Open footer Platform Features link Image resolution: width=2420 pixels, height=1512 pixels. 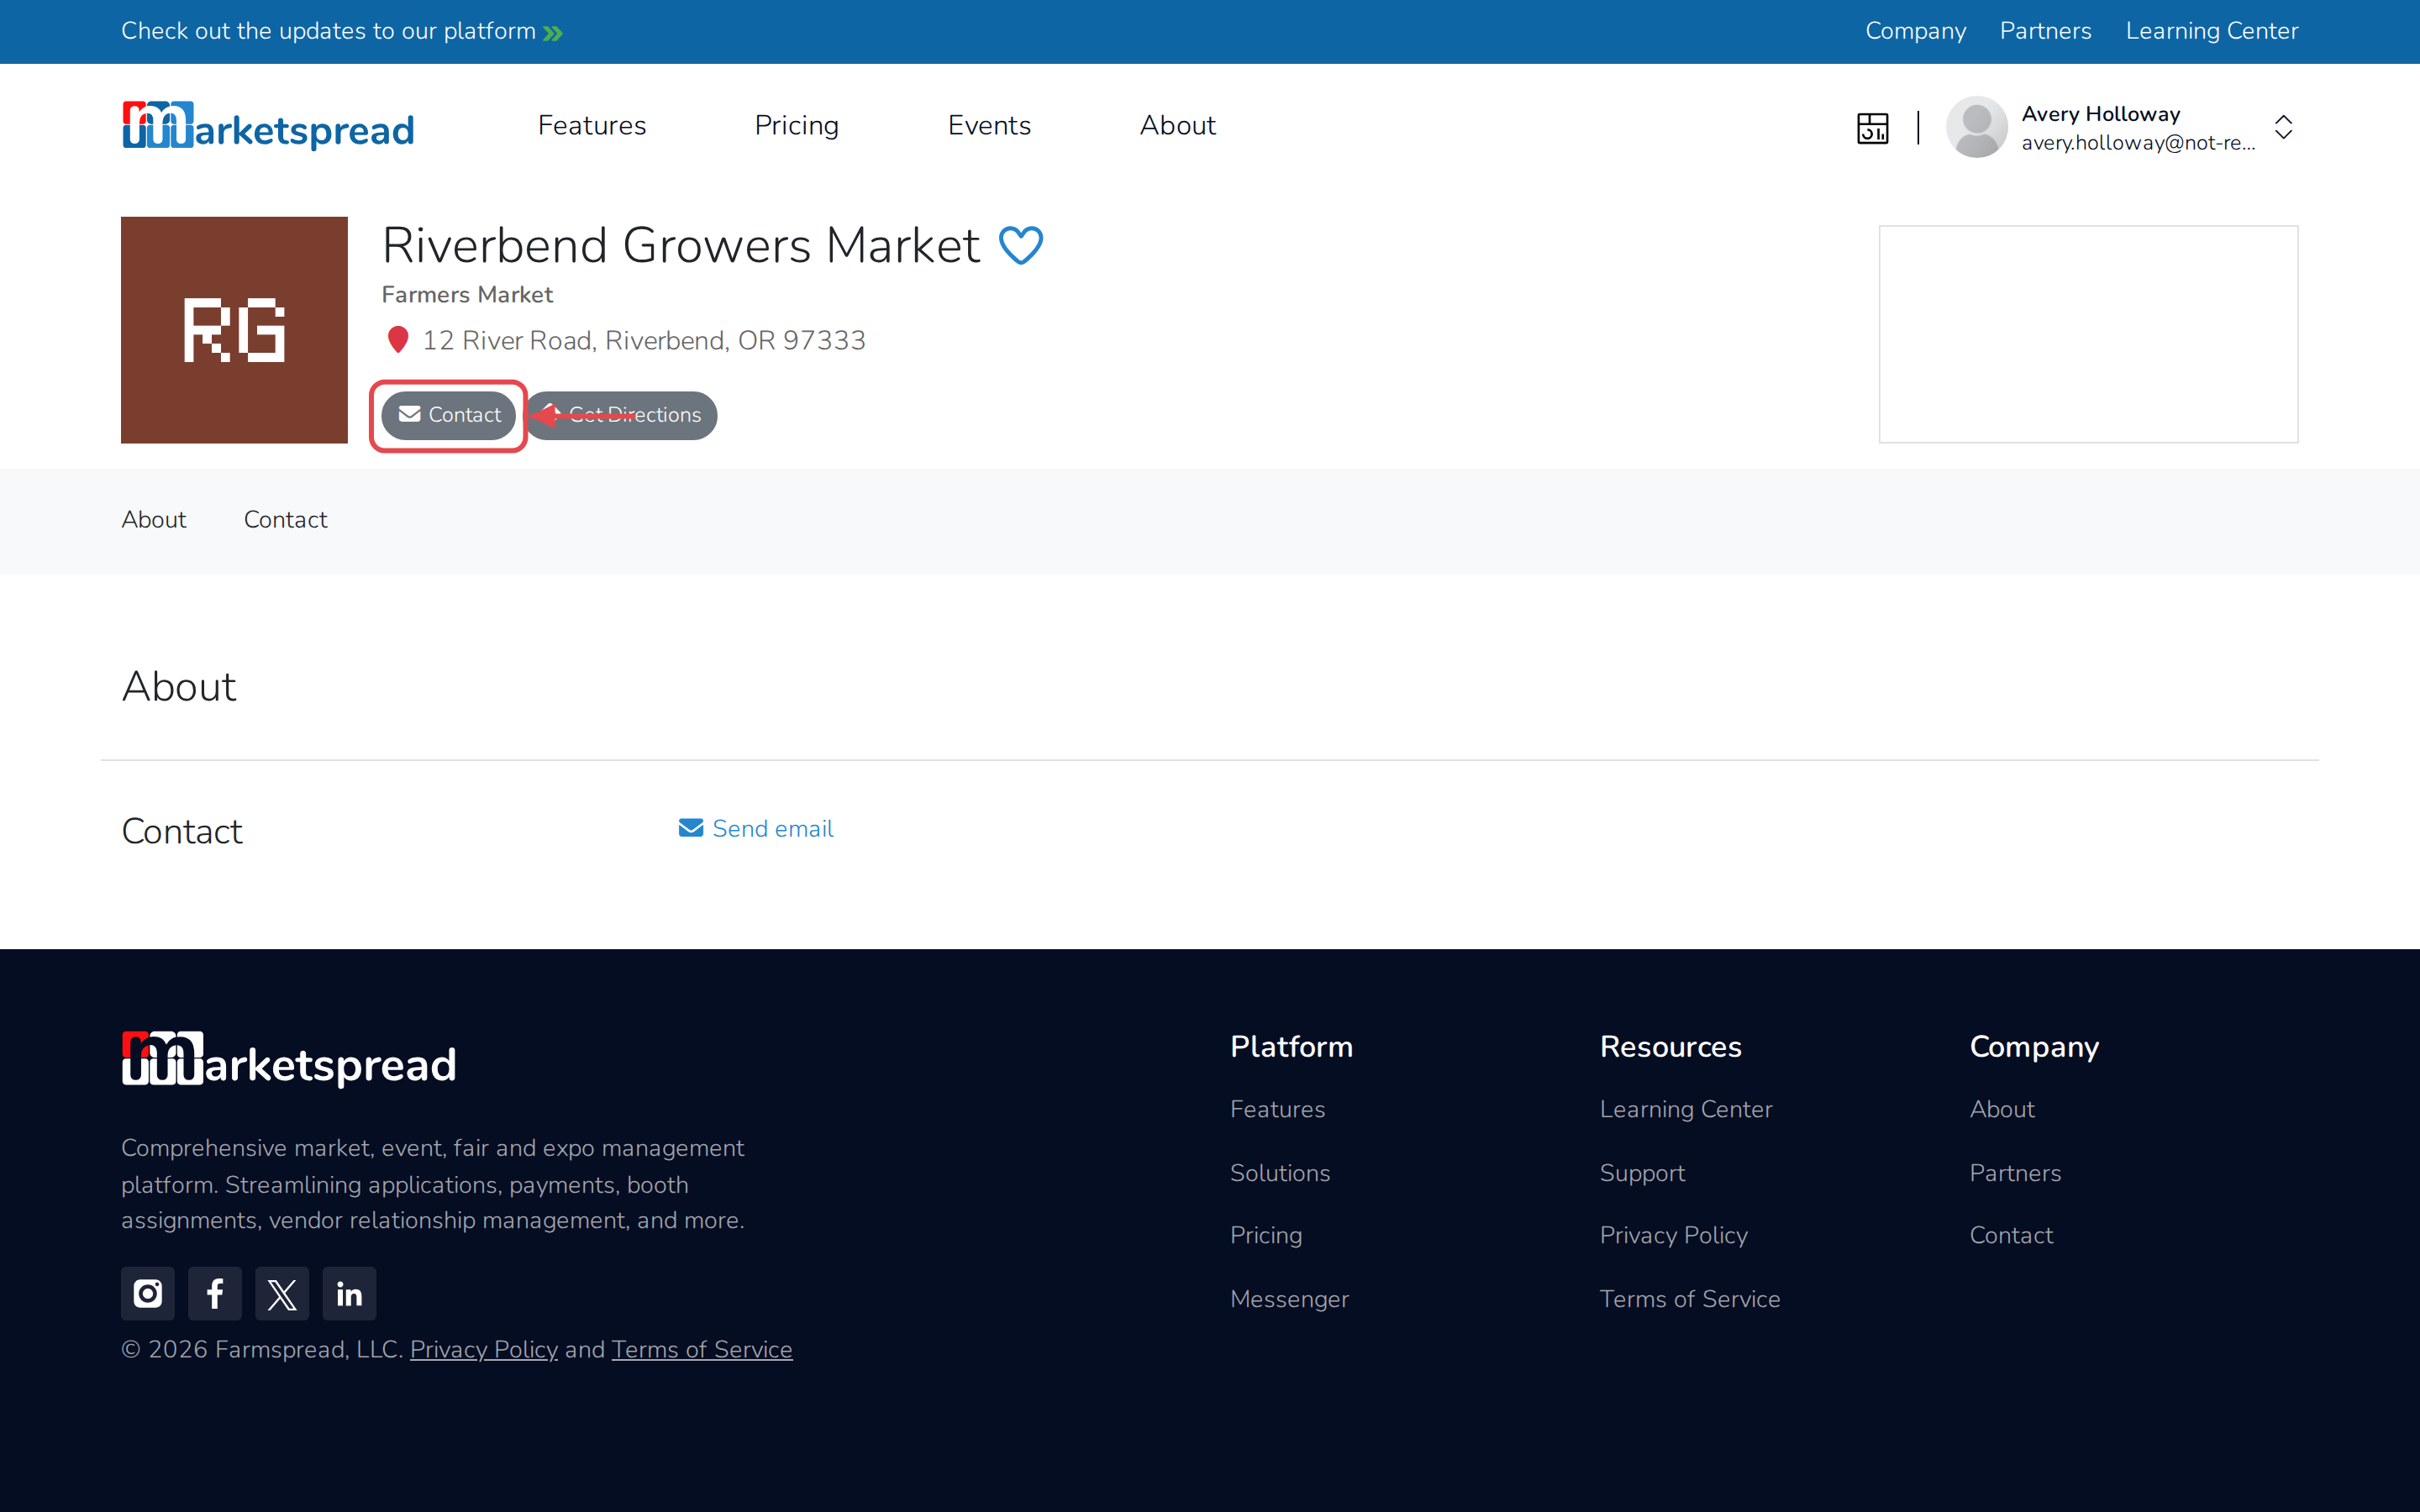1277,1109
